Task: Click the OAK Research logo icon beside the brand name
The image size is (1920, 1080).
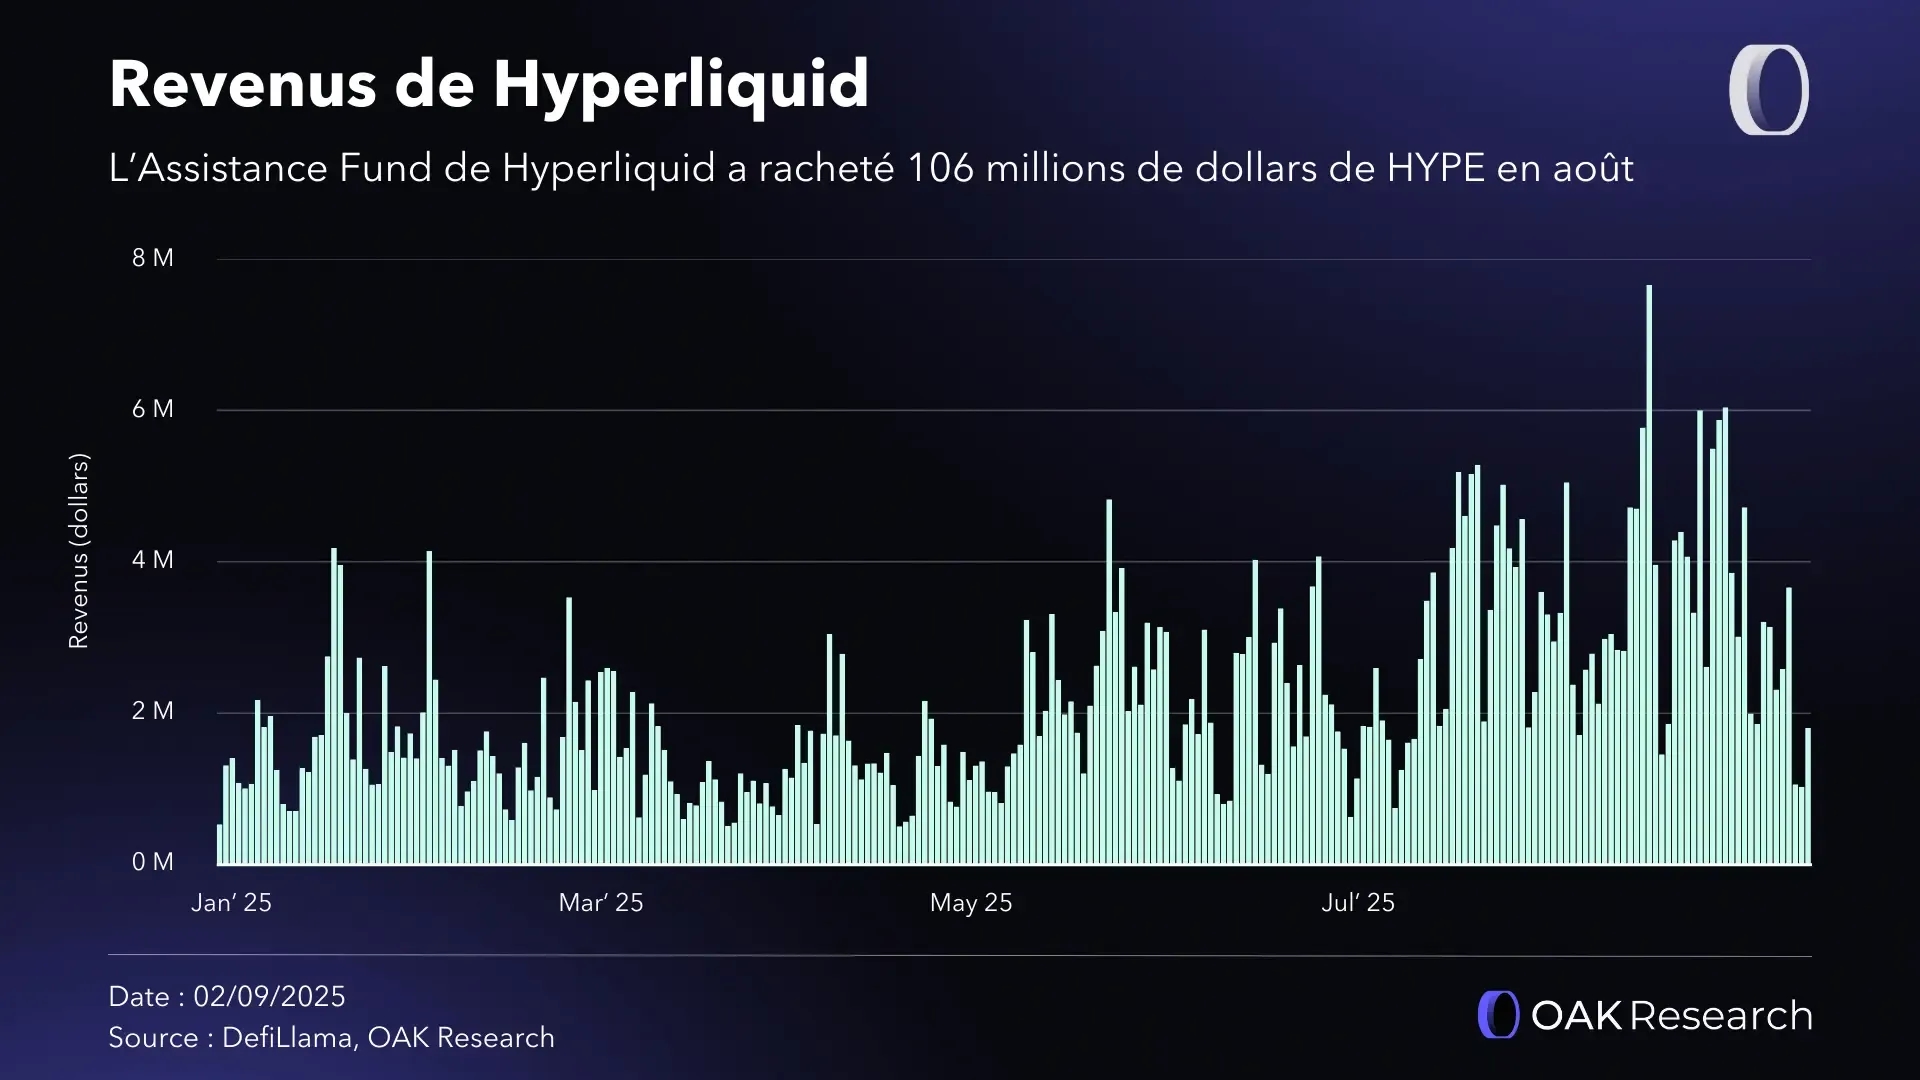Action: pos(1498,1015)
